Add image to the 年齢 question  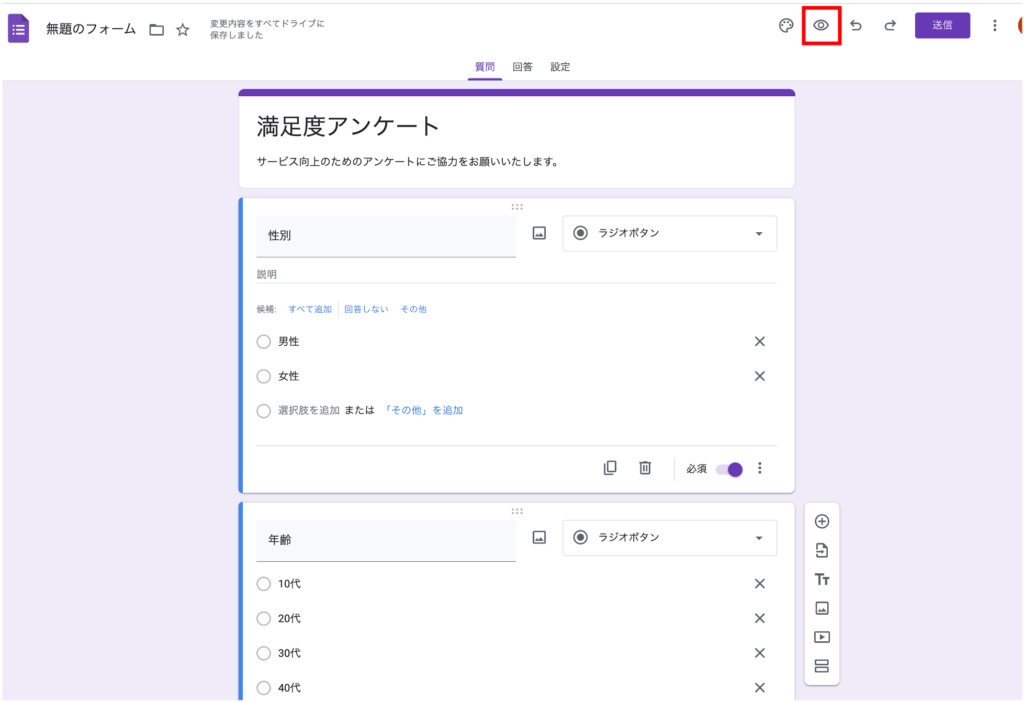(539, 537)
